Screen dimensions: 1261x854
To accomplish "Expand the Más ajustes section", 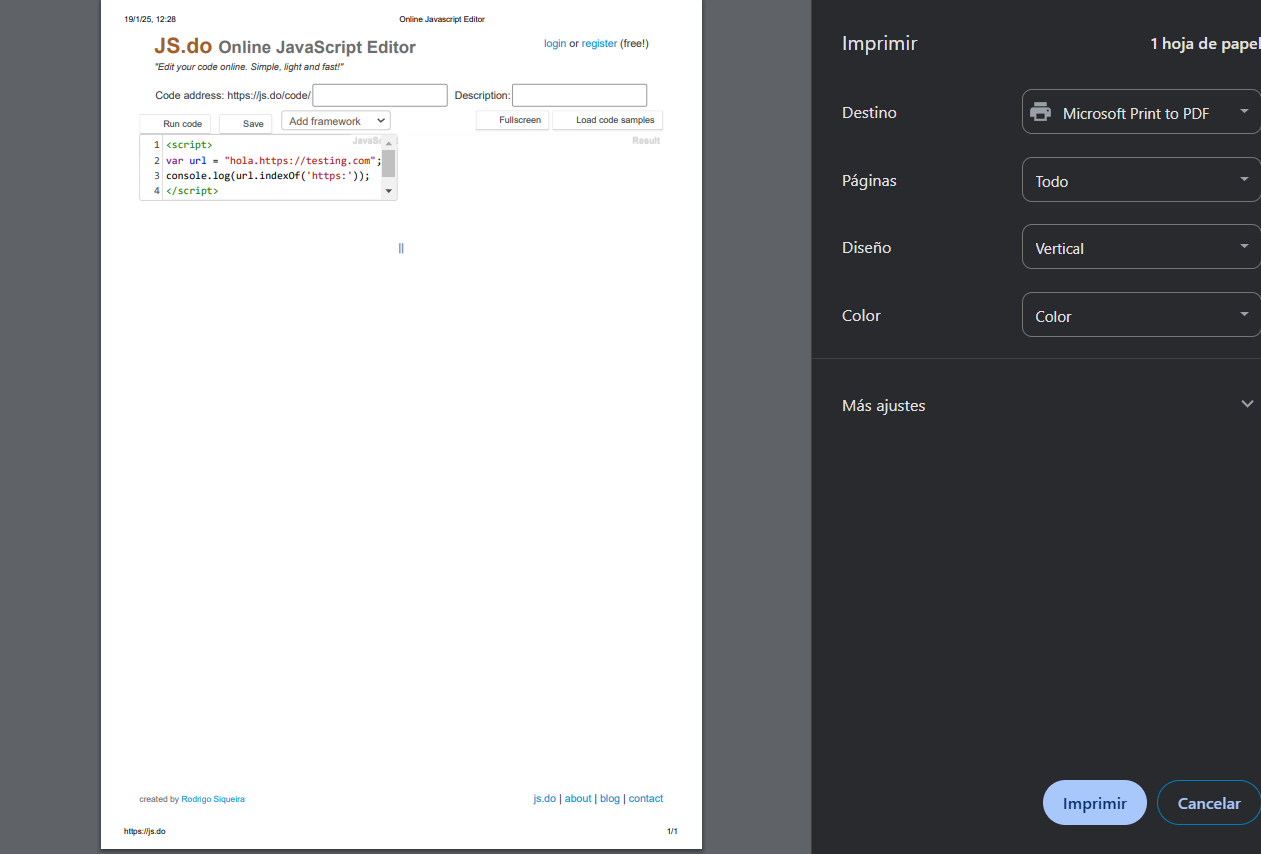I will 1047,405.
